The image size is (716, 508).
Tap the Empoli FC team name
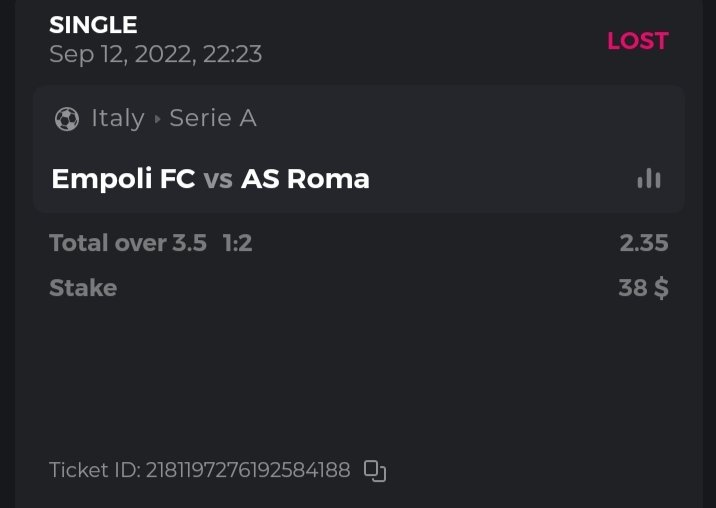click(x=123, y=179)
